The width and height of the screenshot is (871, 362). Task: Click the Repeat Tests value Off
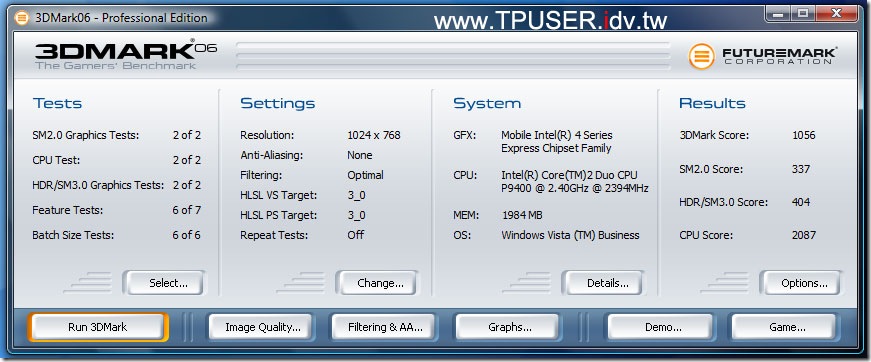tap(356, 235)
